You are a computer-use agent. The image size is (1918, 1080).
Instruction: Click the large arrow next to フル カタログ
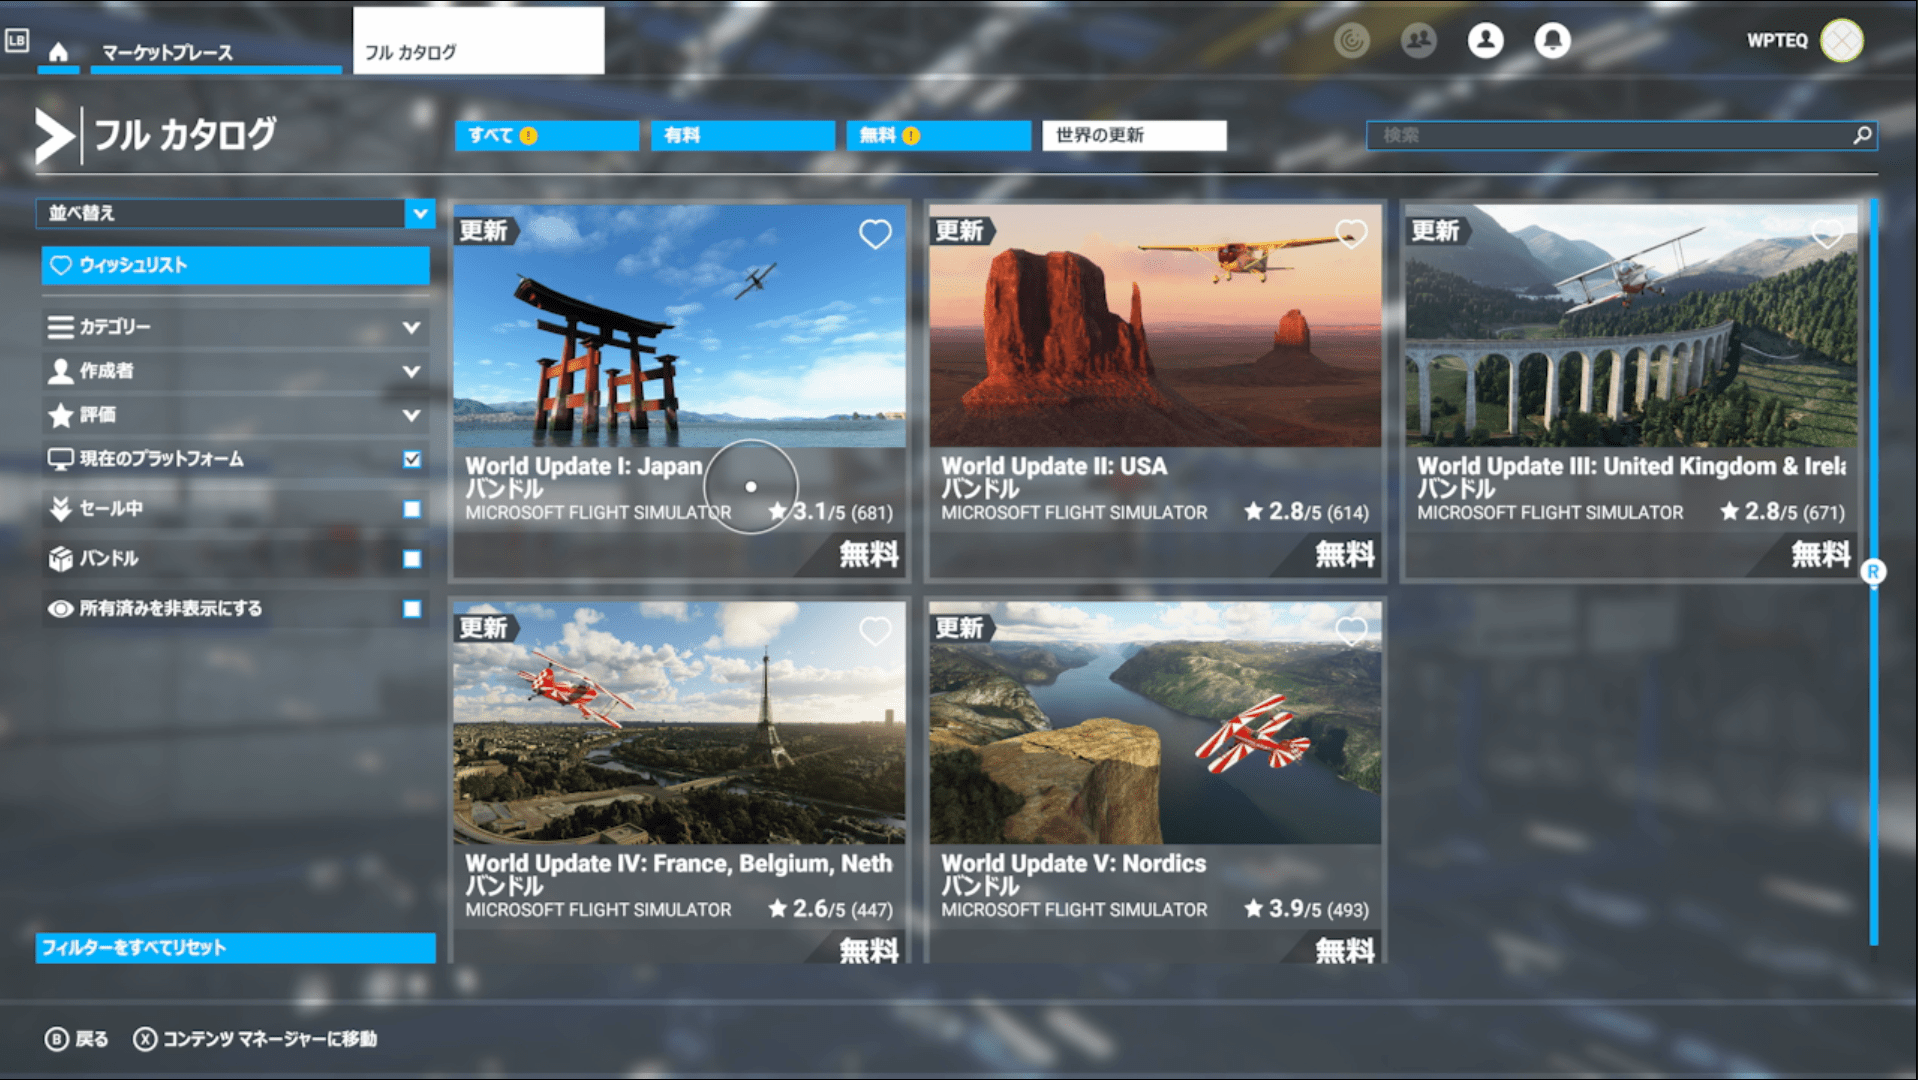point(54,135)
